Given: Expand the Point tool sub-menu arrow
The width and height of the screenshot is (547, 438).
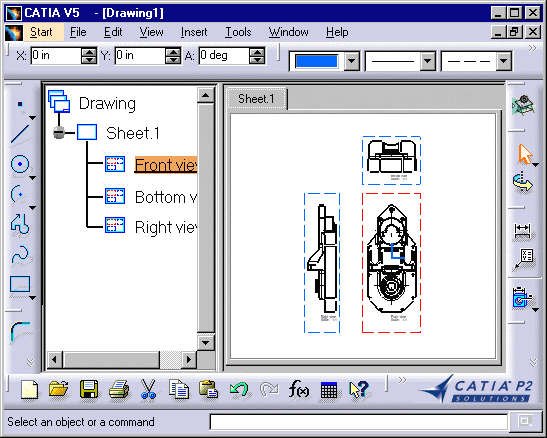Looking at the screenshot, I should 32,118.
